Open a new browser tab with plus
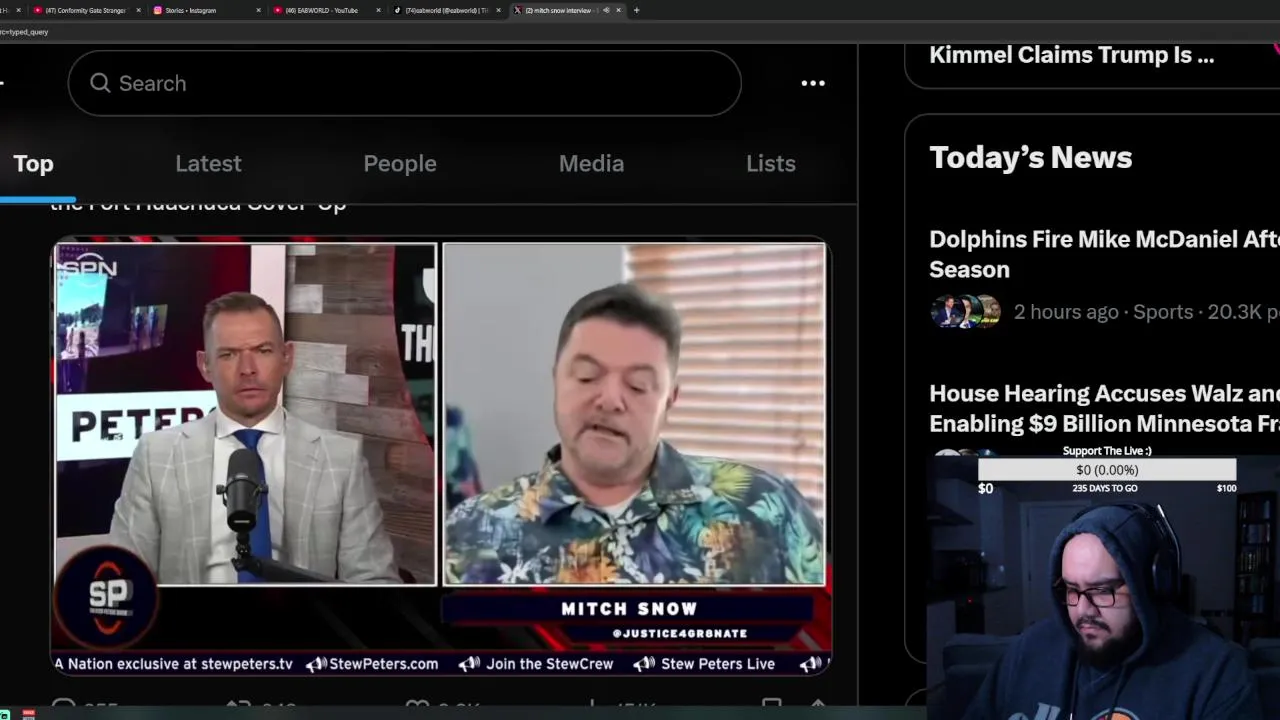This screenshot has width=1280, height=720. [636, 10]
